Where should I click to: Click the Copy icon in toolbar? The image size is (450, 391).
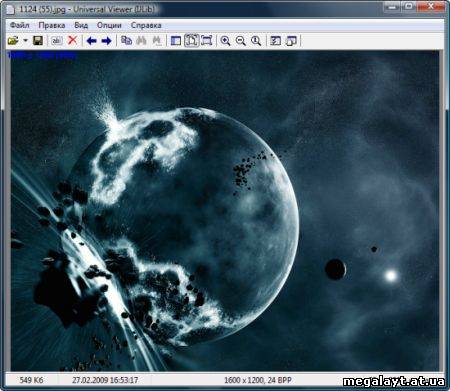click(x=126, y=40)
